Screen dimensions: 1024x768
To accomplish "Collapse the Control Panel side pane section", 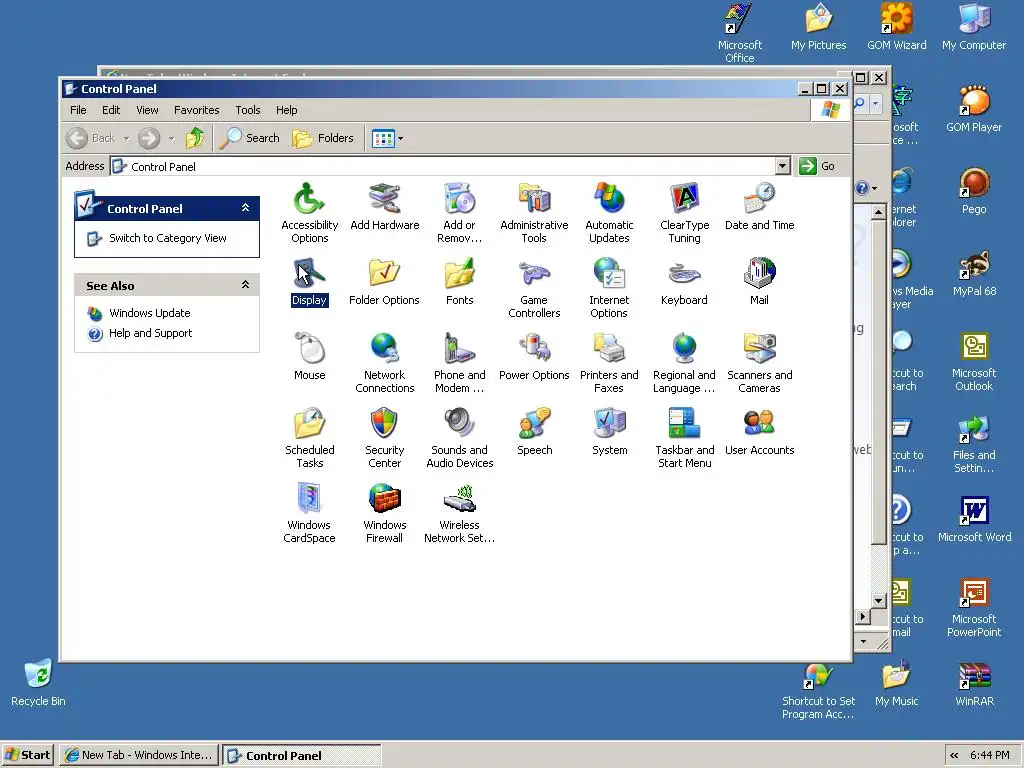I will pos(246,208).
